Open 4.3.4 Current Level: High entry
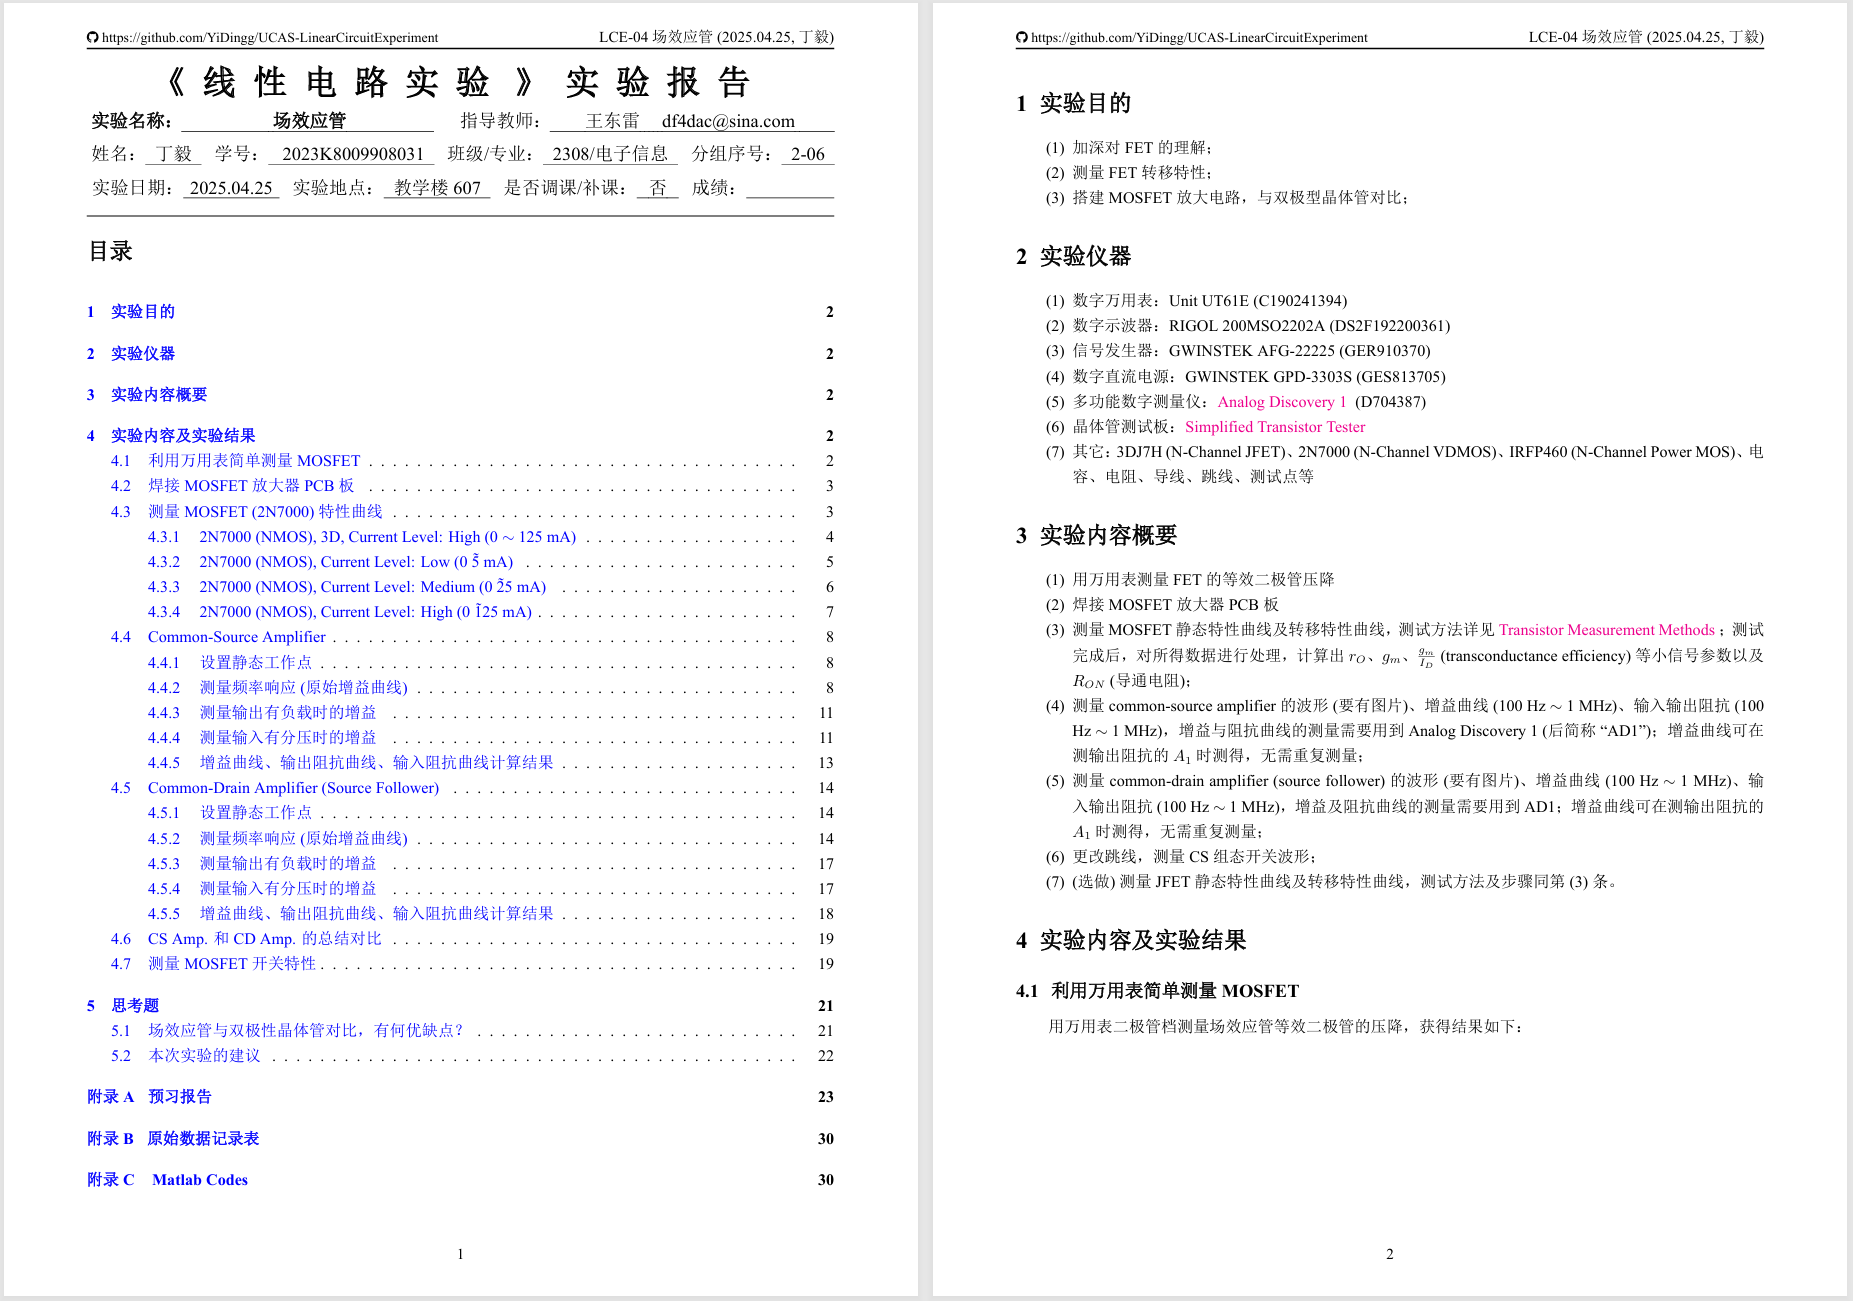 click(x=340, y=612)
